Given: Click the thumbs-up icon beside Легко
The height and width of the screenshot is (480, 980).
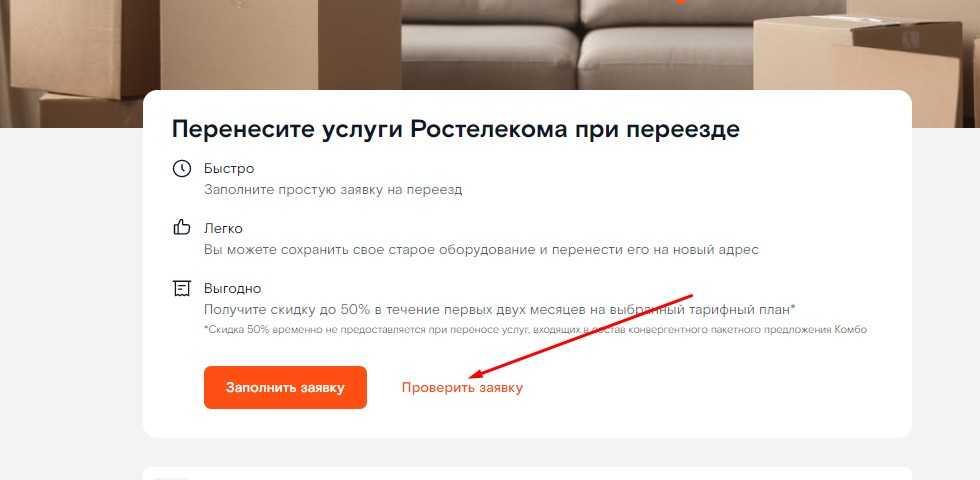Looking at the screenshot, I should [x=181, y=228].
